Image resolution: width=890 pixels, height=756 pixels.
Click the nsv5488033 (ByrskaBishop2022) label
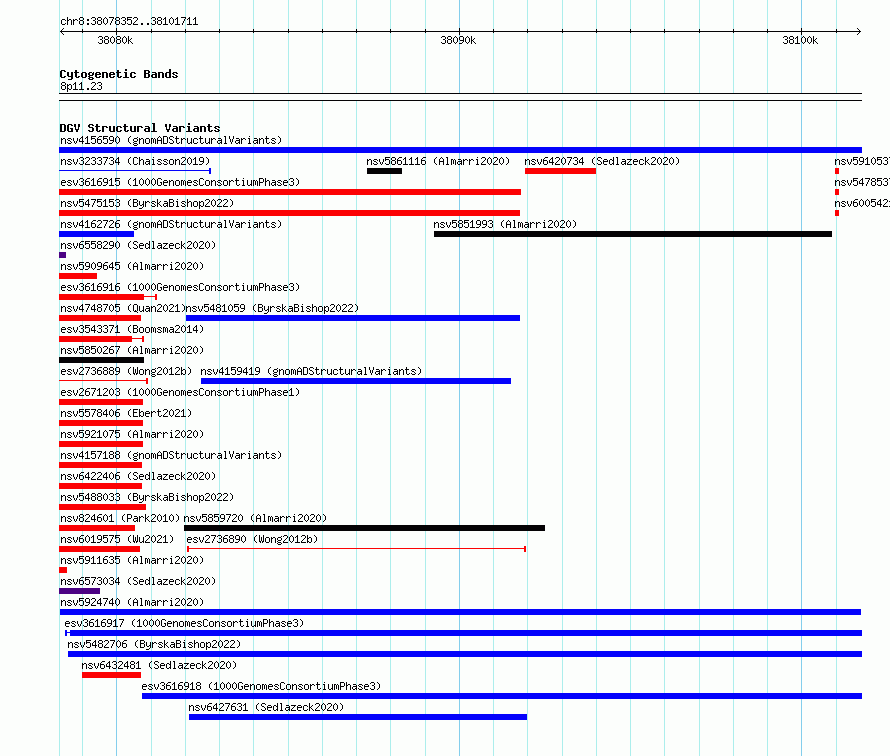(147, 497)
